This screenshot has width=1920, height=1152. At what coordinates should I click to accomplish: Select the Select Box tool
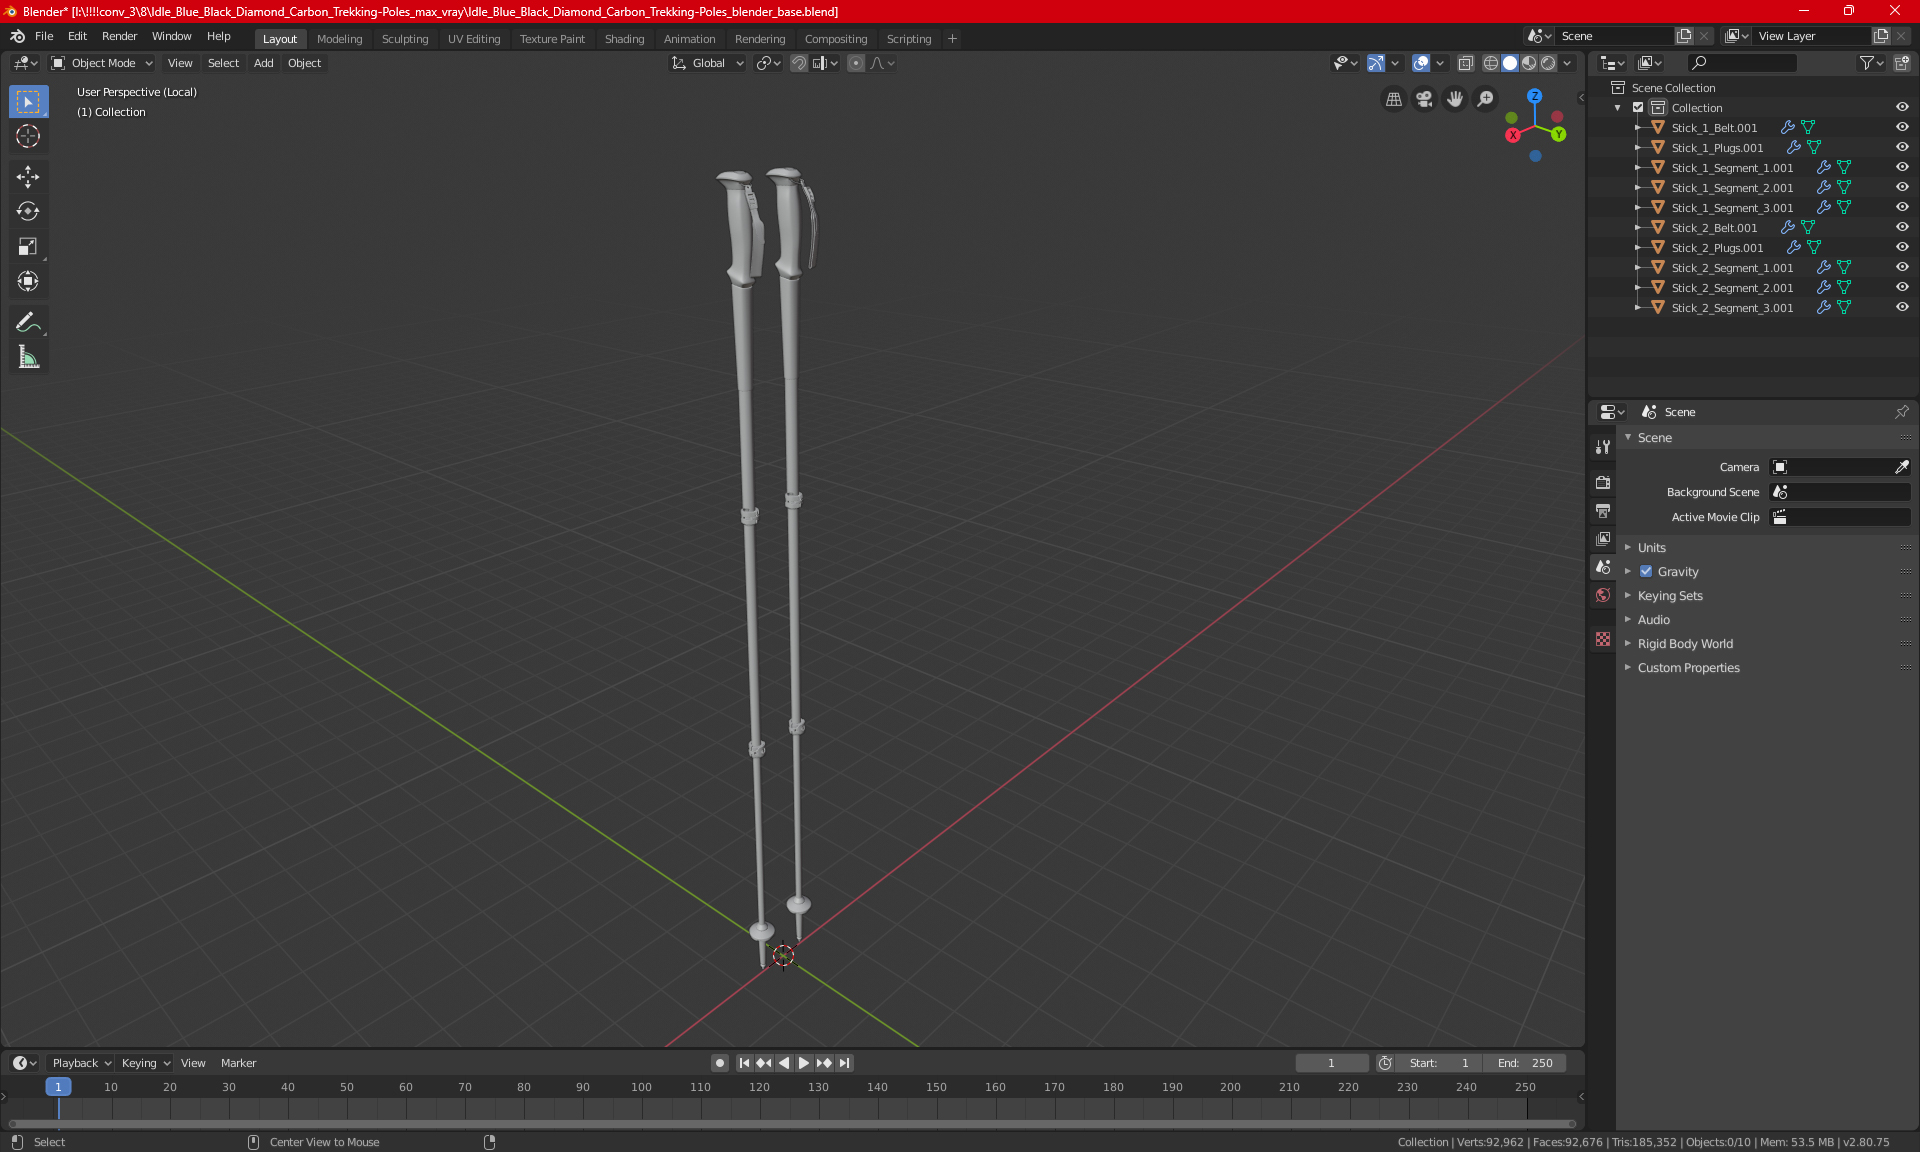(x=28, y=102)
